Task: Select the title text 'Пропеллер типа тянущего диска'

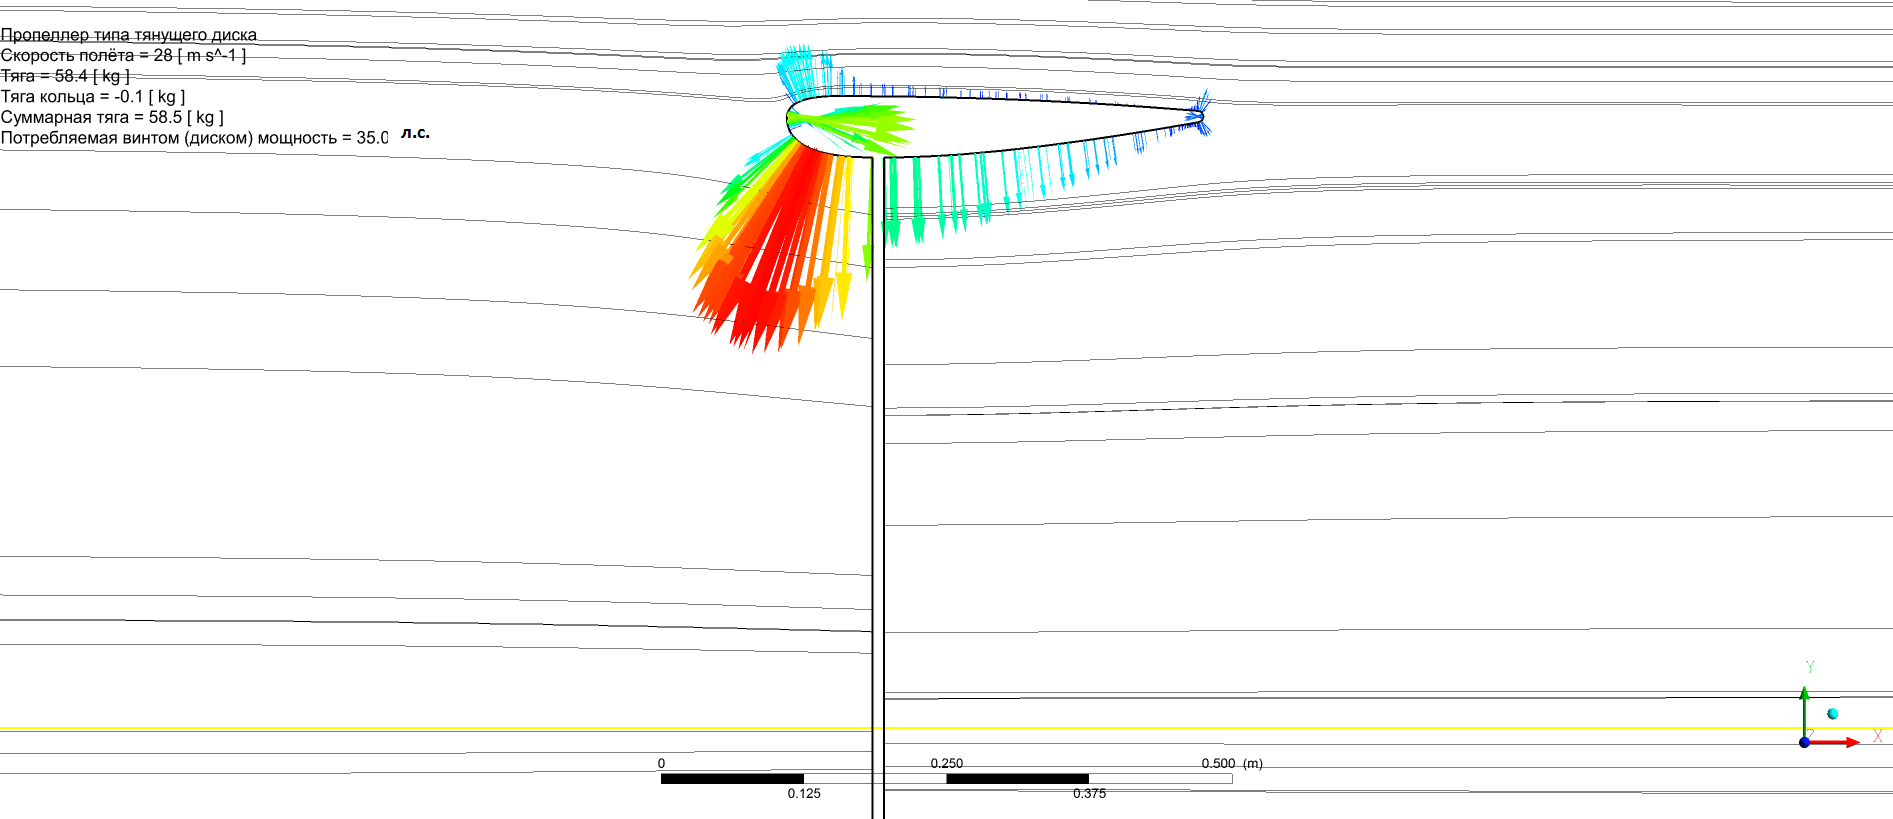Action: click(x=129, y=35)
